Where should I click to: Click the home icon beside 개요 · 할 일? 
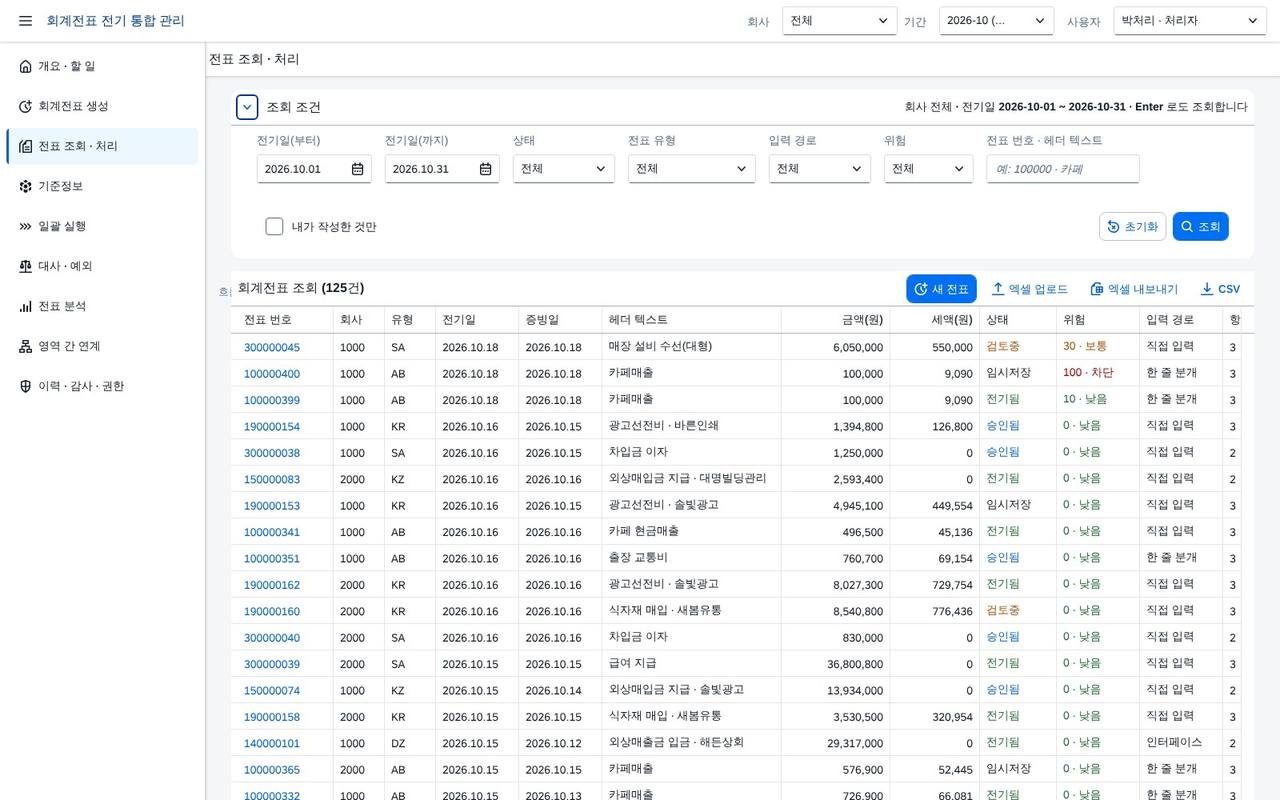(26, 66)
